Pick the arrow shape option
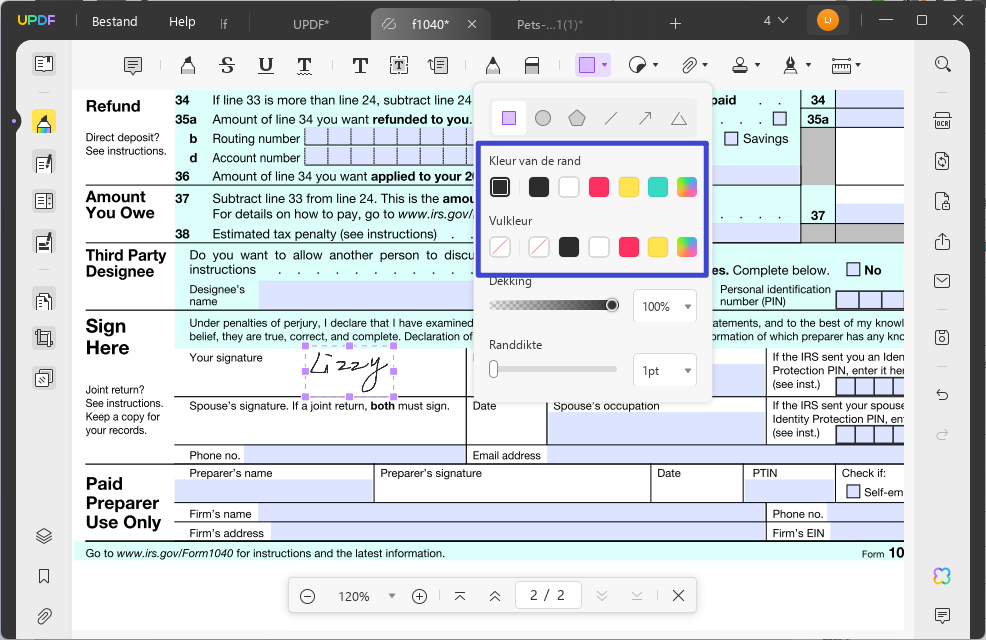986x640 pixels. 645,118
